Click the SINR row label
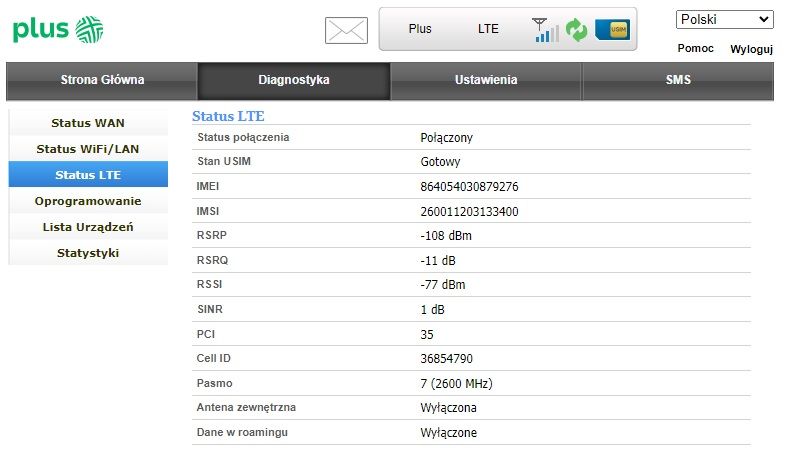This screenshot has height=472, width=785. pos(210,310)
